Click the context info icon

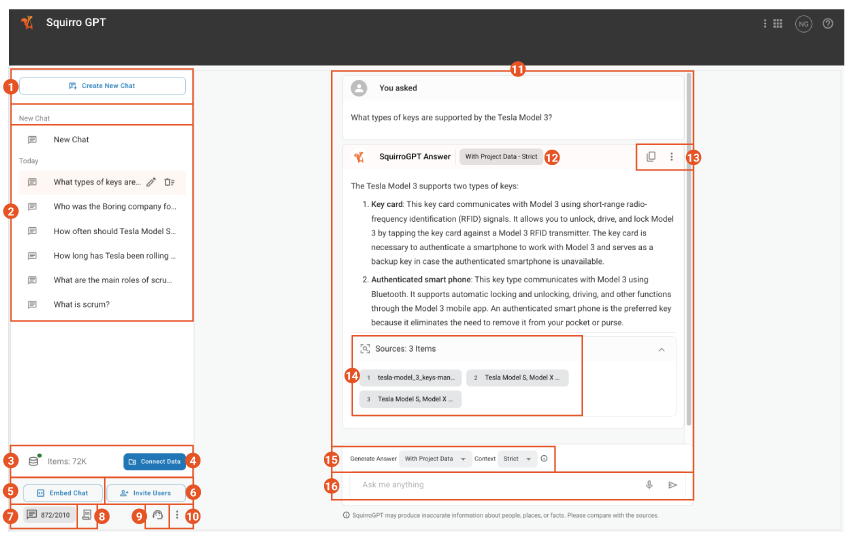tap(544, 459)
